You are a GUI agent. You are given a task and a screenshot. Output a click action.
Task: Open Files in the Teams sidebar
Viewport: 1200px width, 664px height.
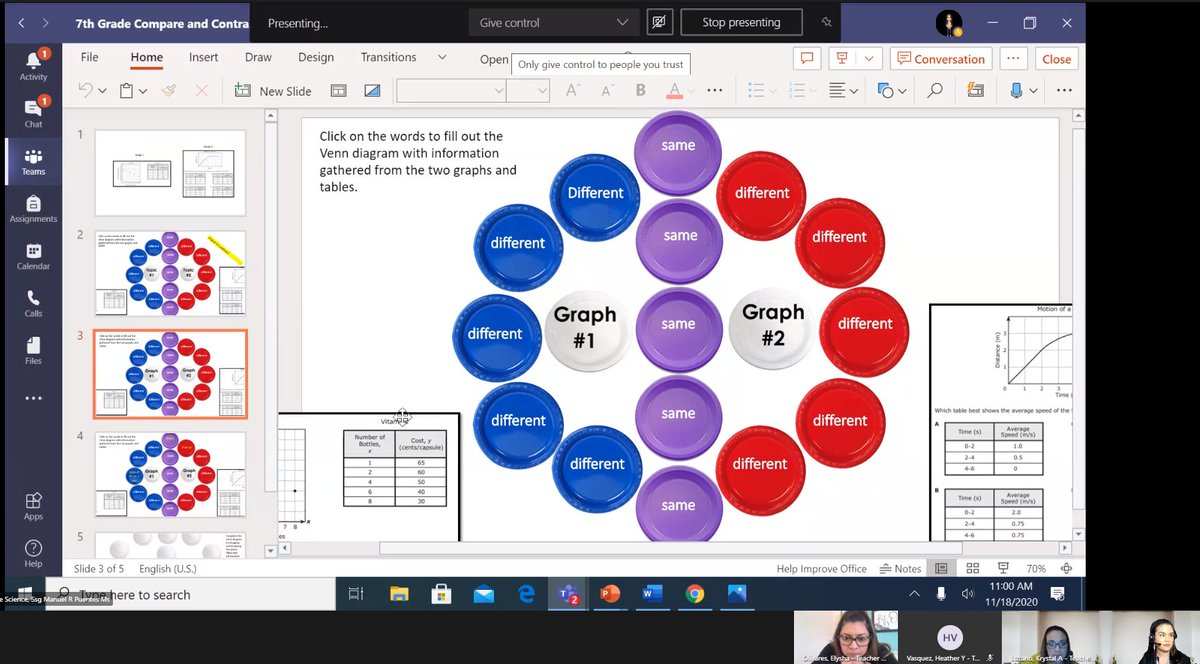(33, 350)
